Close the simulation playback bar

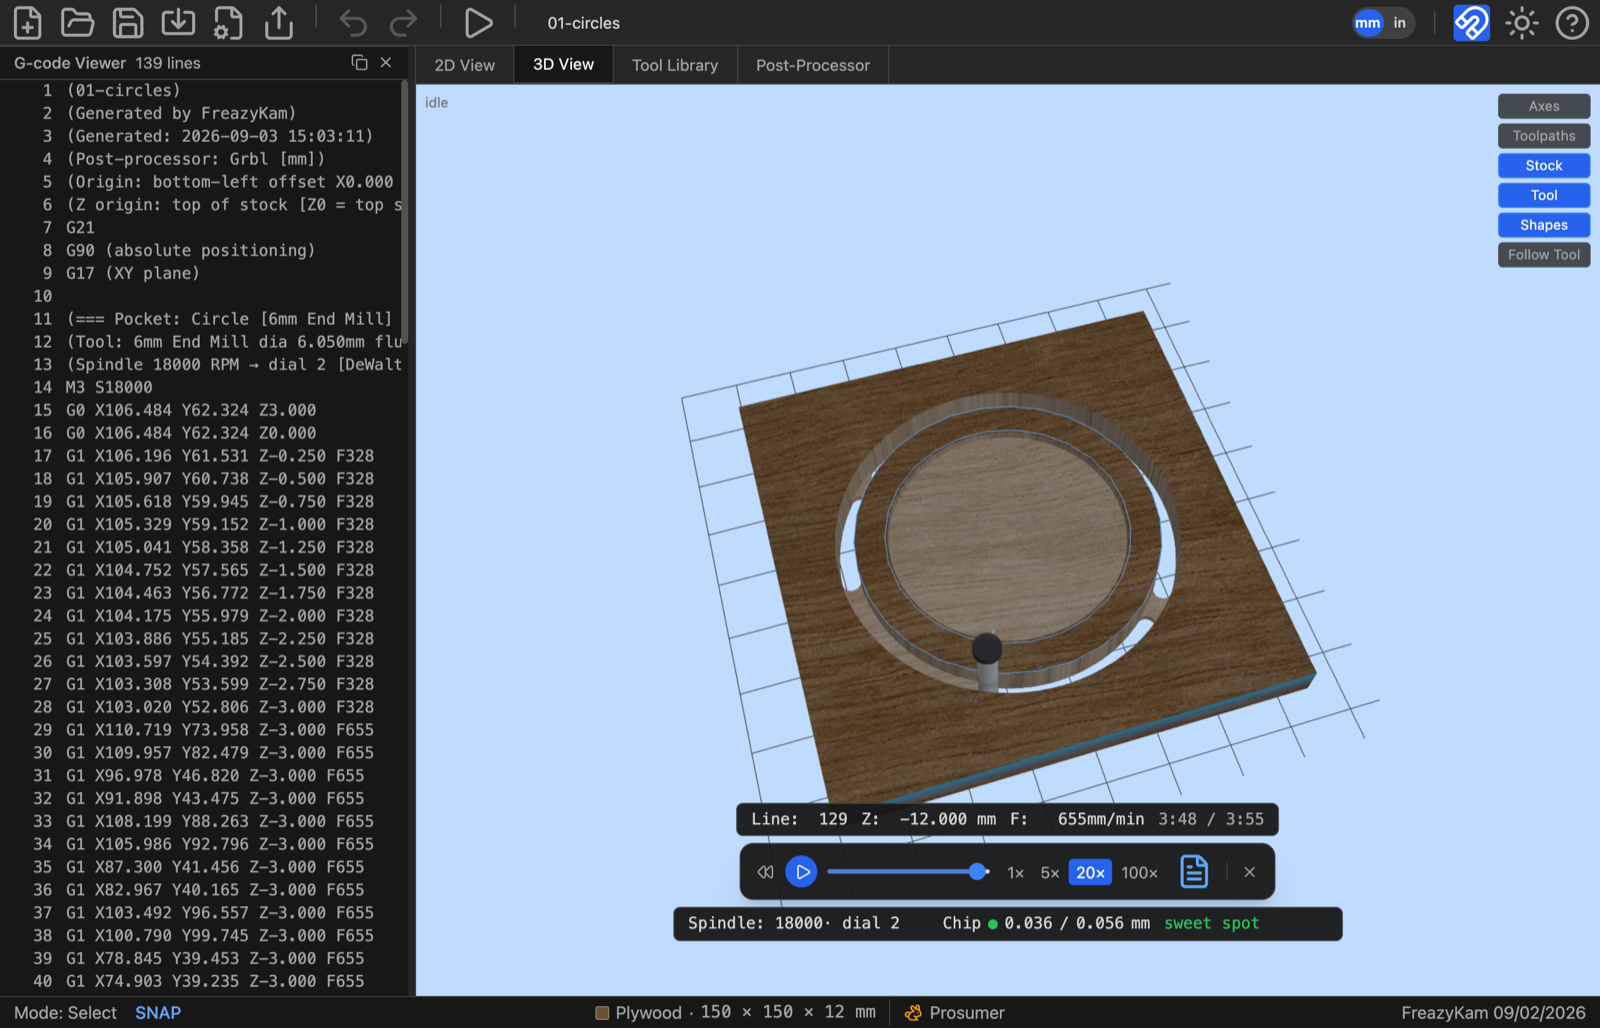click(x=1250, y=872)
